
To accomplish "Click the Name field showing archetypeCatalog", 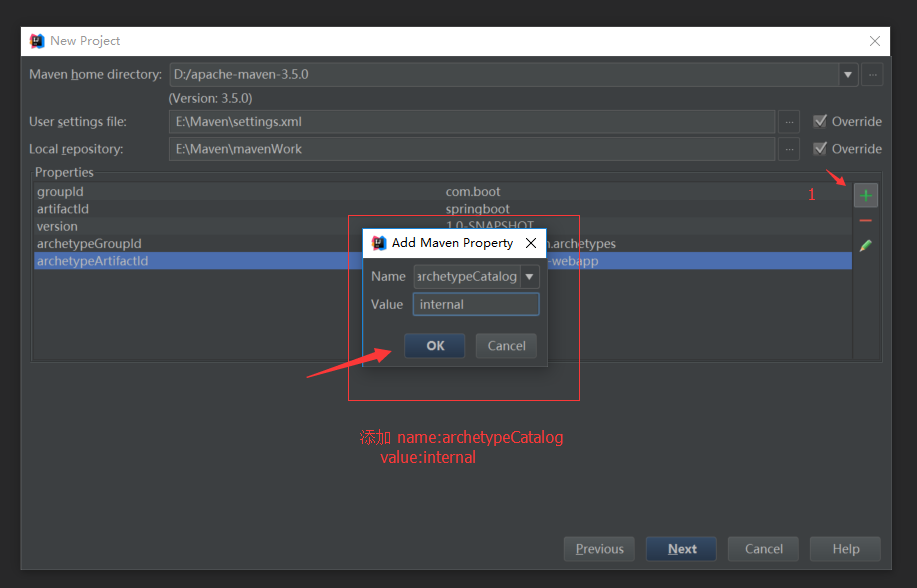I will click(x=467, y=277).
